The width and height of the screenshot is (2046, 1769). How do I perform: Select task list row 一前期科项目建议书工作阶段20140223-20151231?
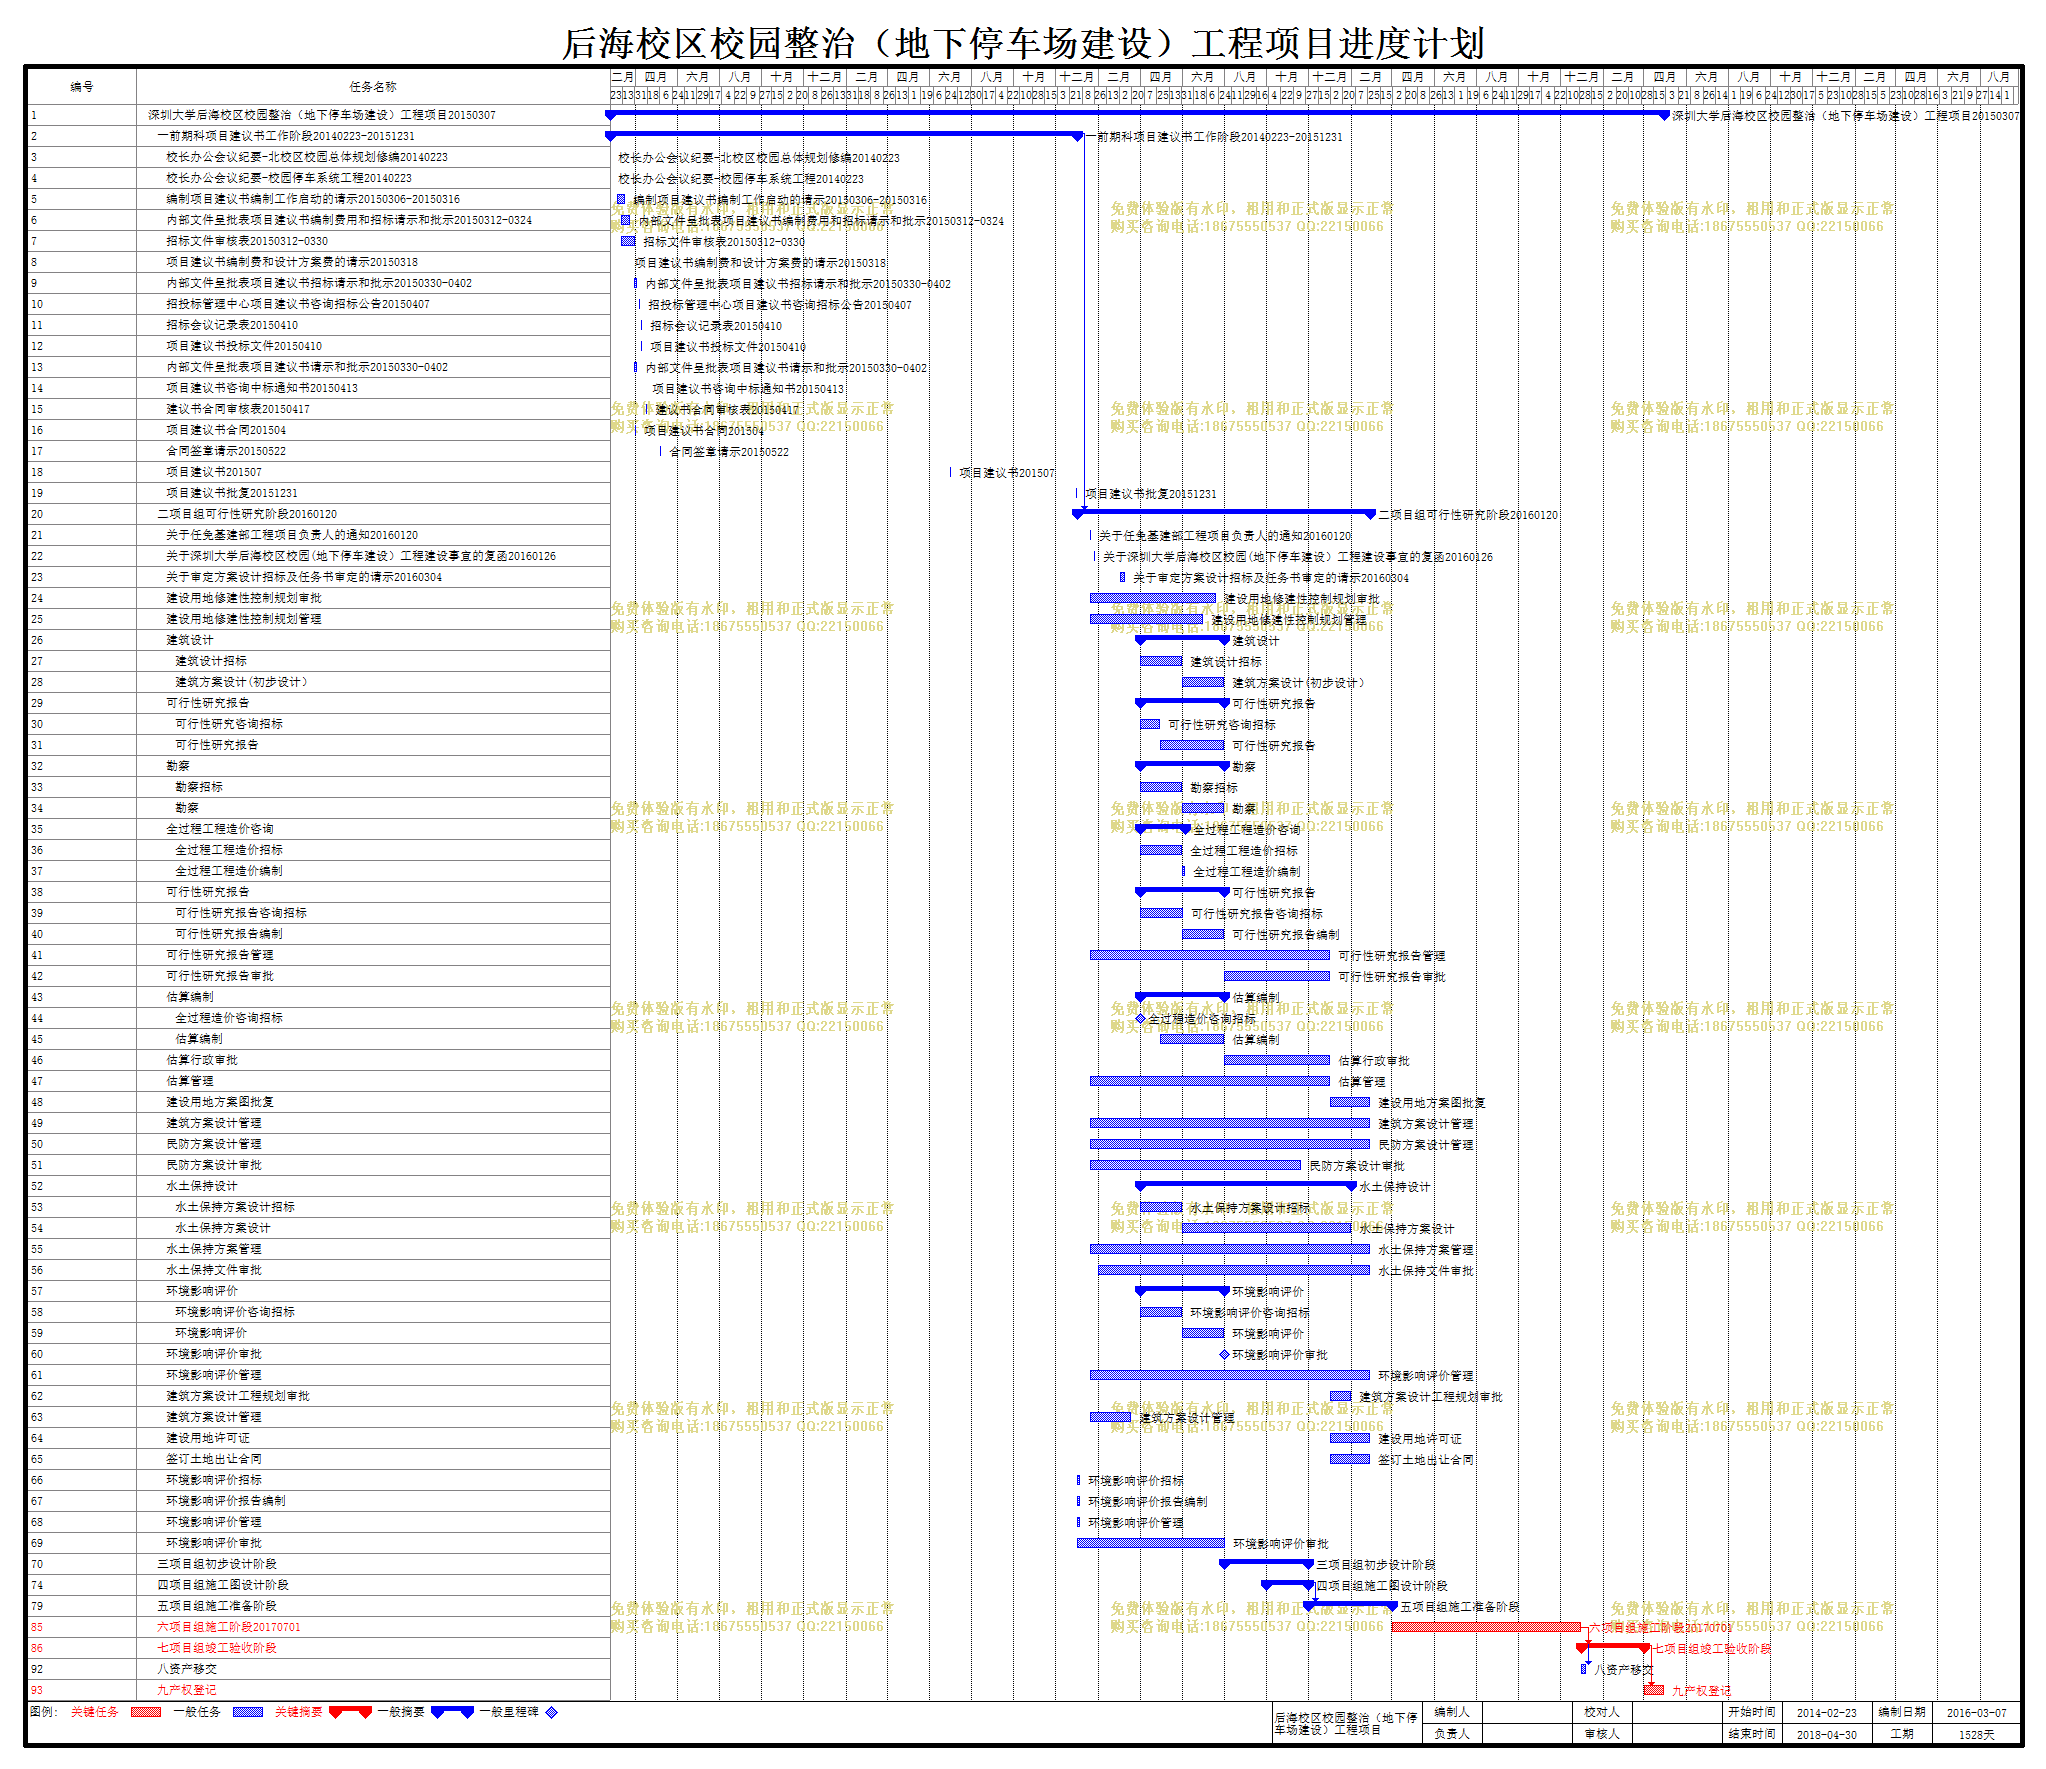(319, 136)
